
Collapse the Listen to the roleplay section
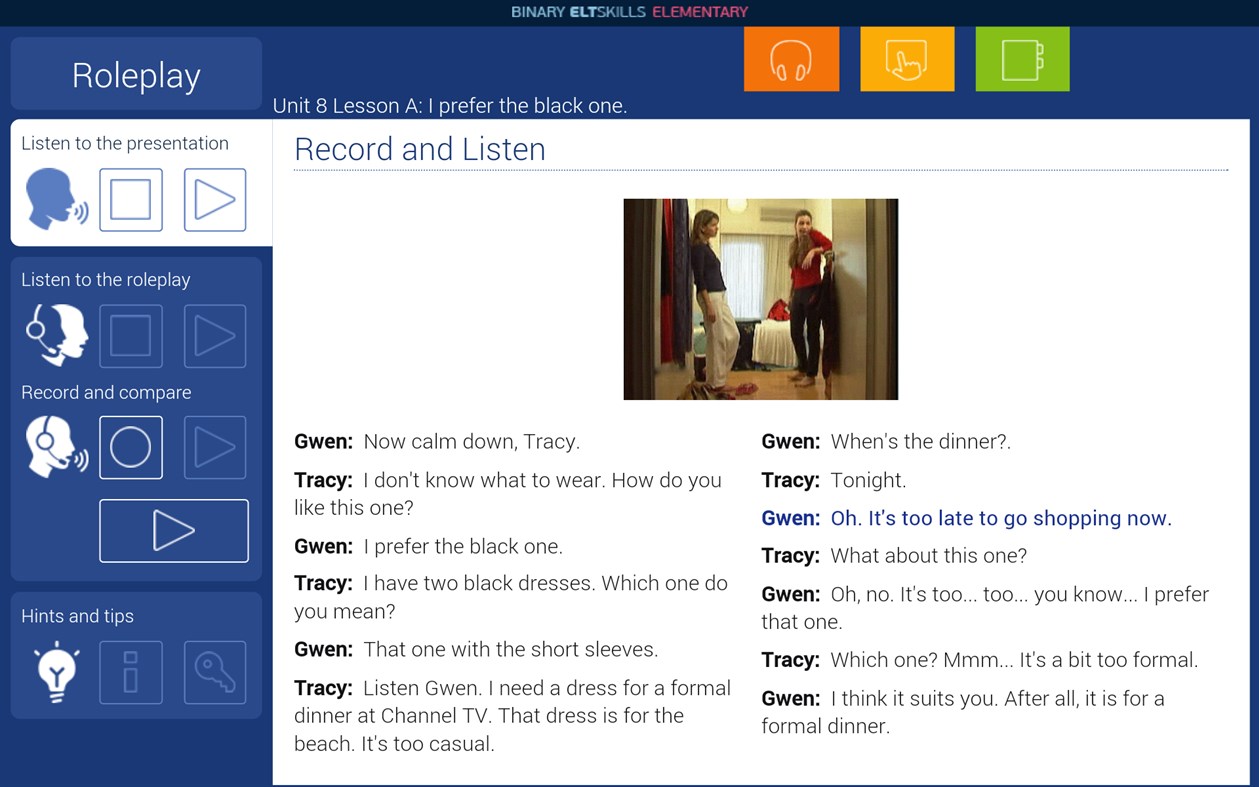pyautogui.click(x=105, y=280)
